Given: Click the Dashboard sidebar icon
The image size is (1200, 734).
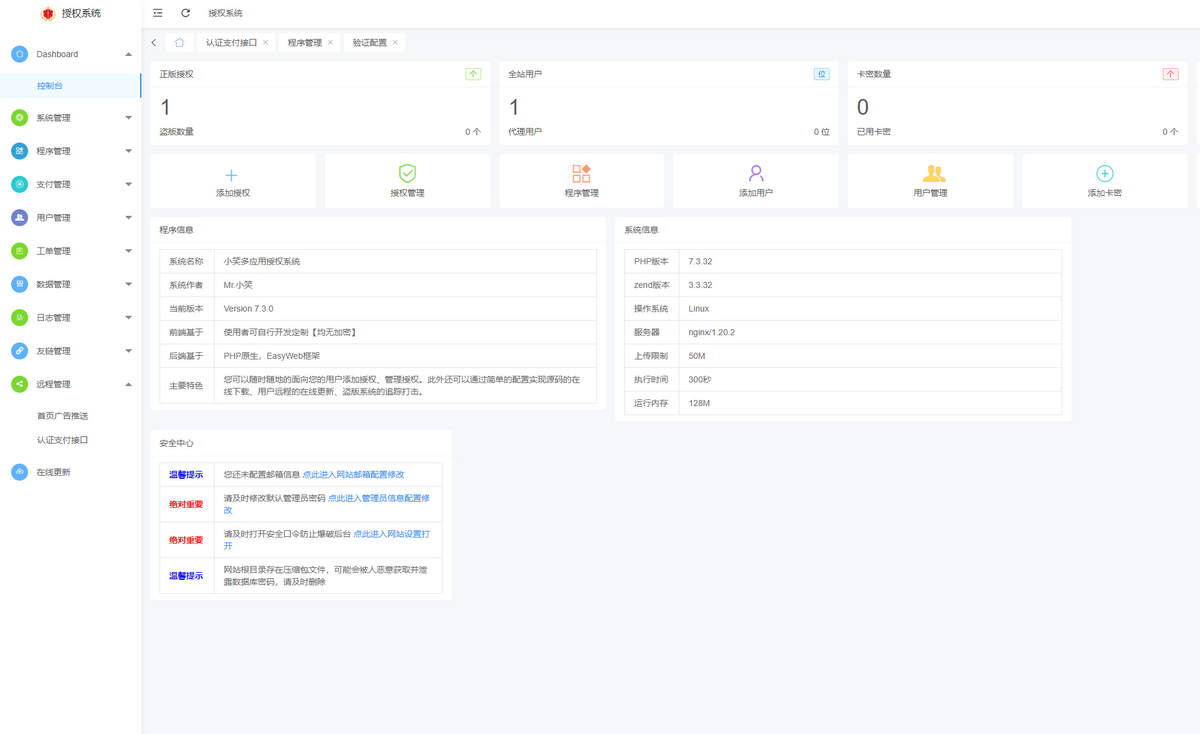Looking at the screenshot, I should 19,54.
